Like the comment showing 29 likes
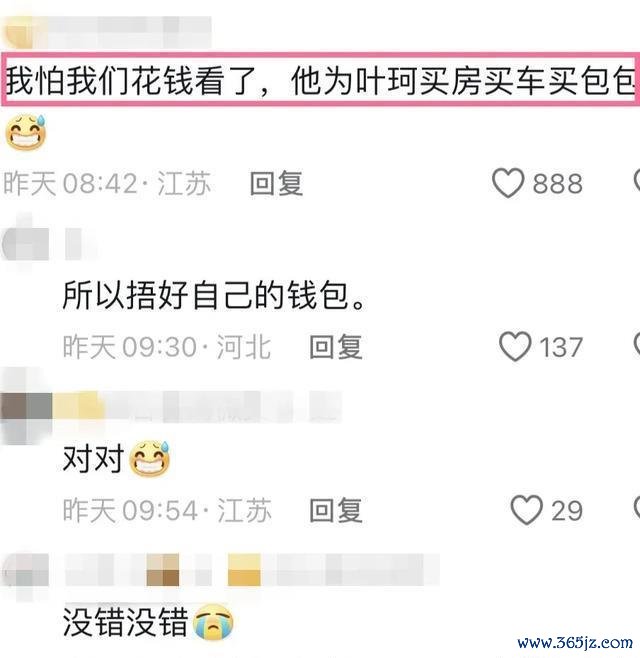The width and height of the screenshot is (640, 658). coord(526,510)
